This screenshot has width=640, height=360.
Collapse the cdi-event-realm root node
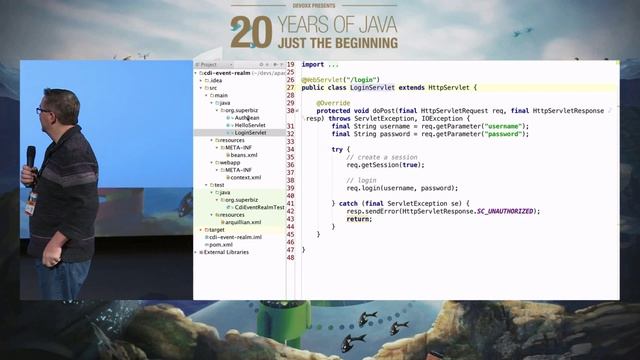[196, 73]
